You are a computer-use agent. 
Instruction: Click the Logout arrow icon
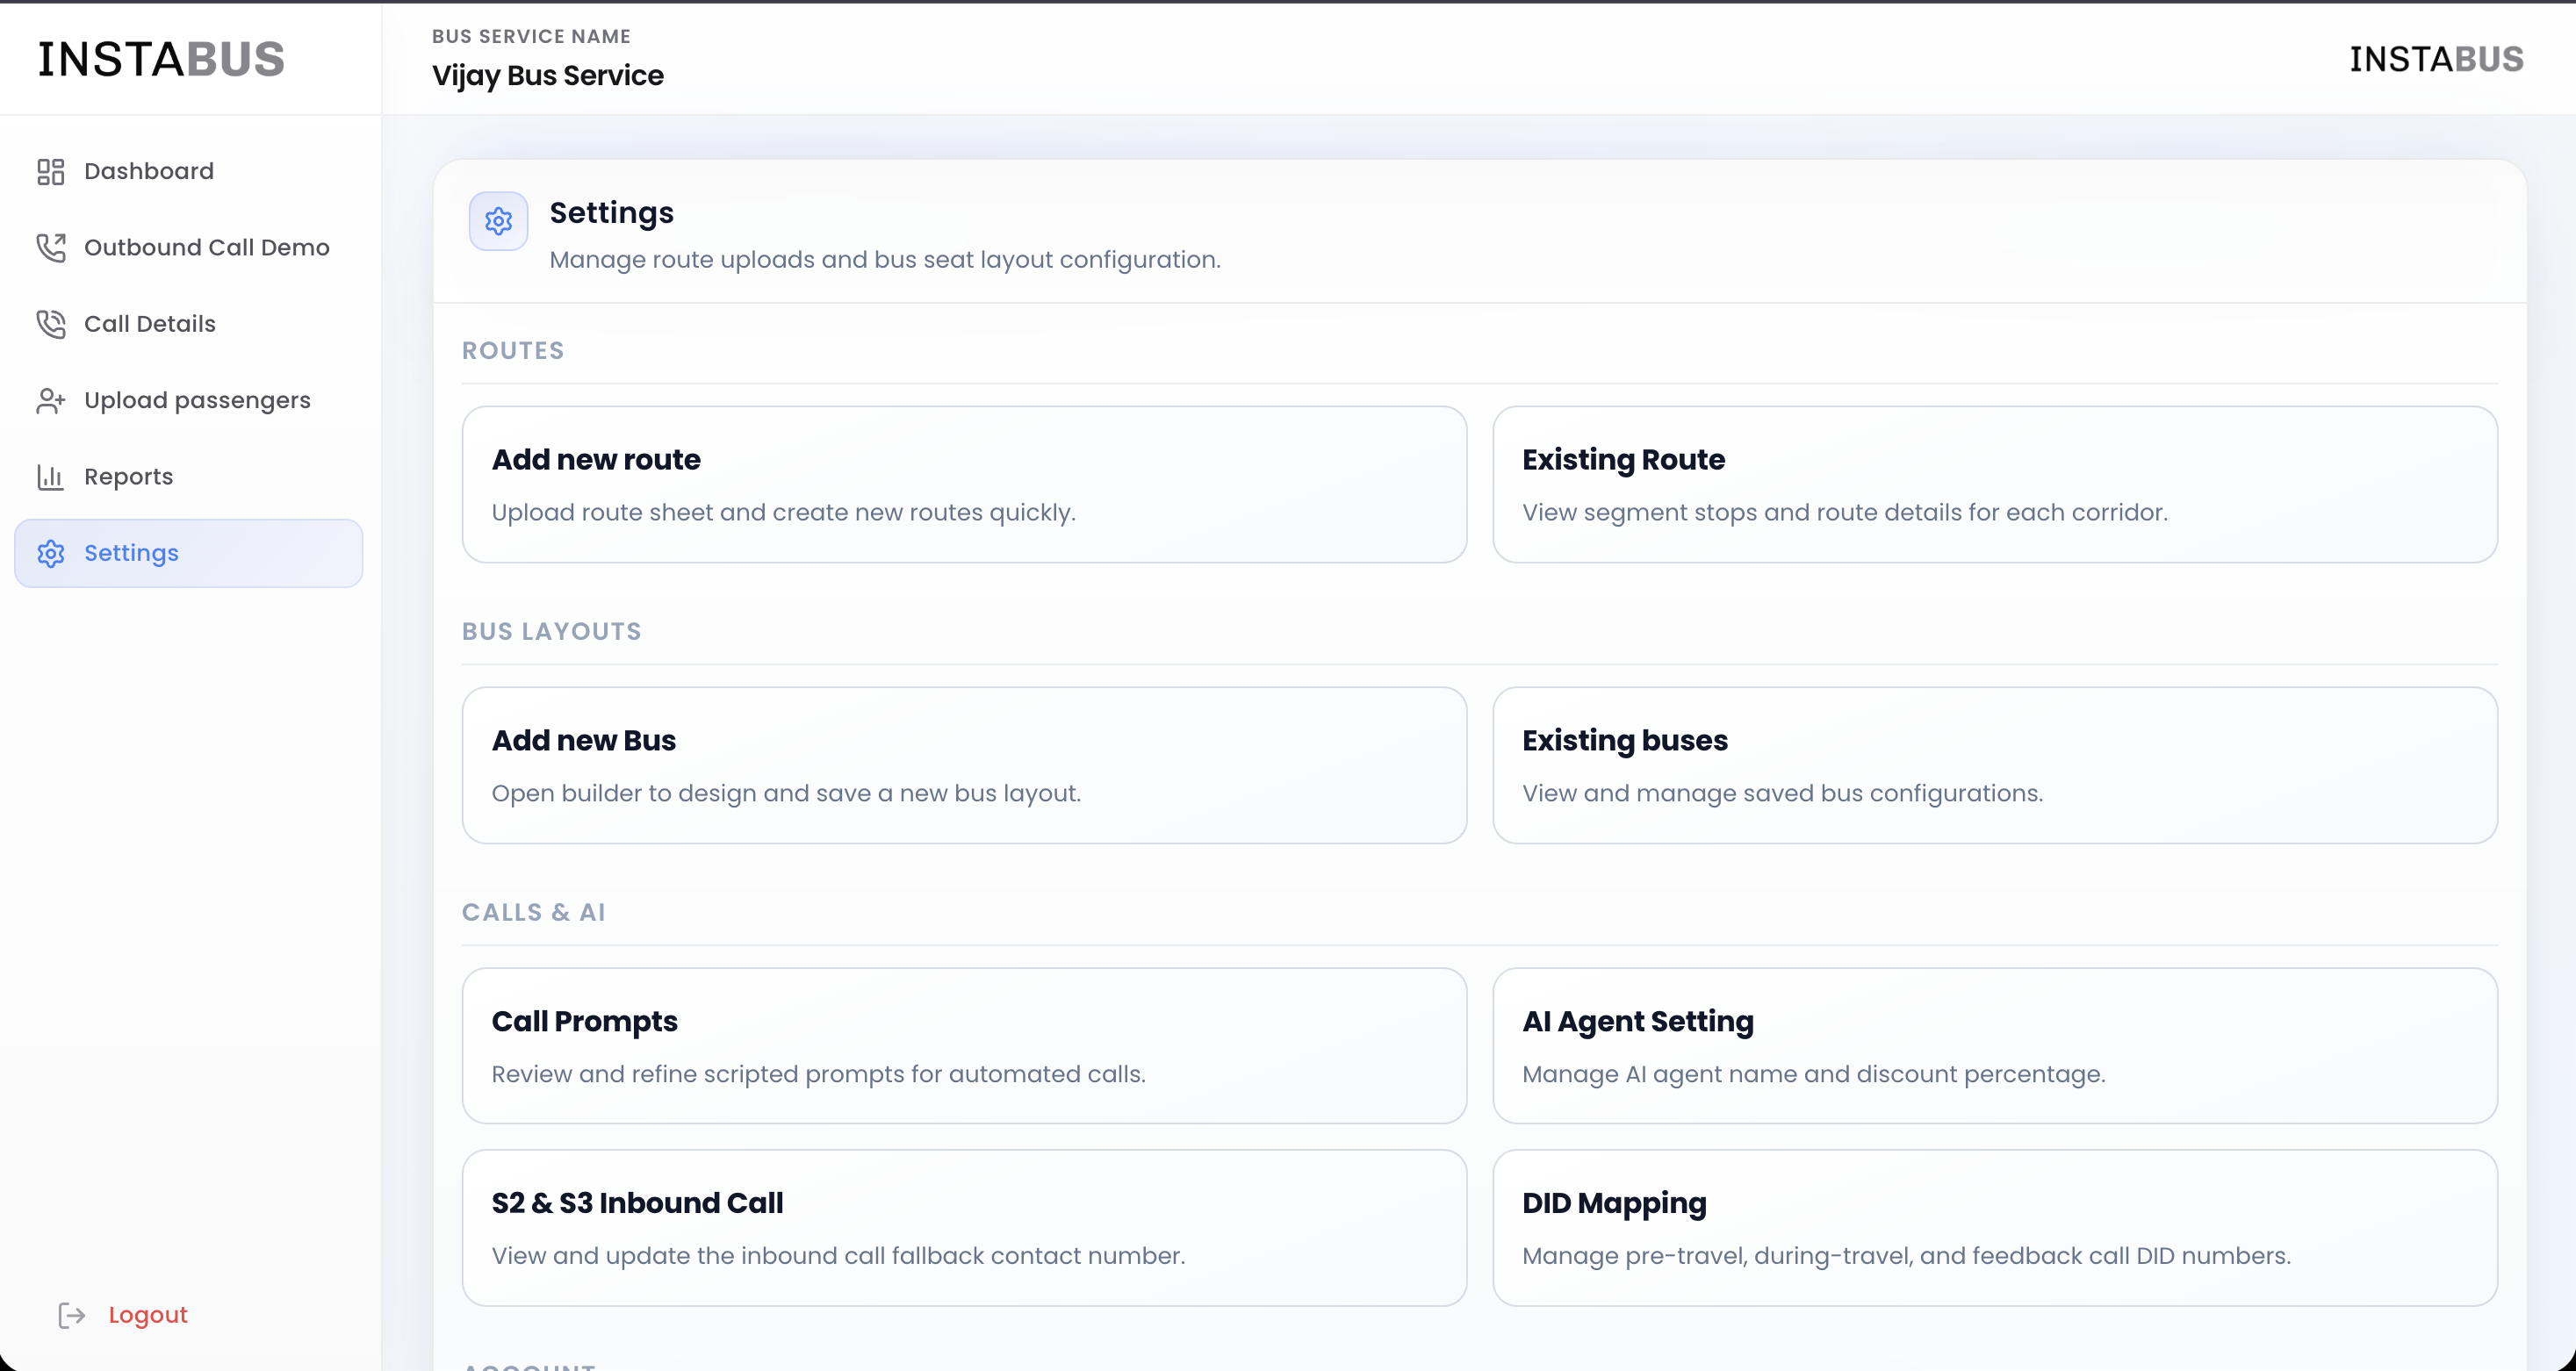[72, 1315]
